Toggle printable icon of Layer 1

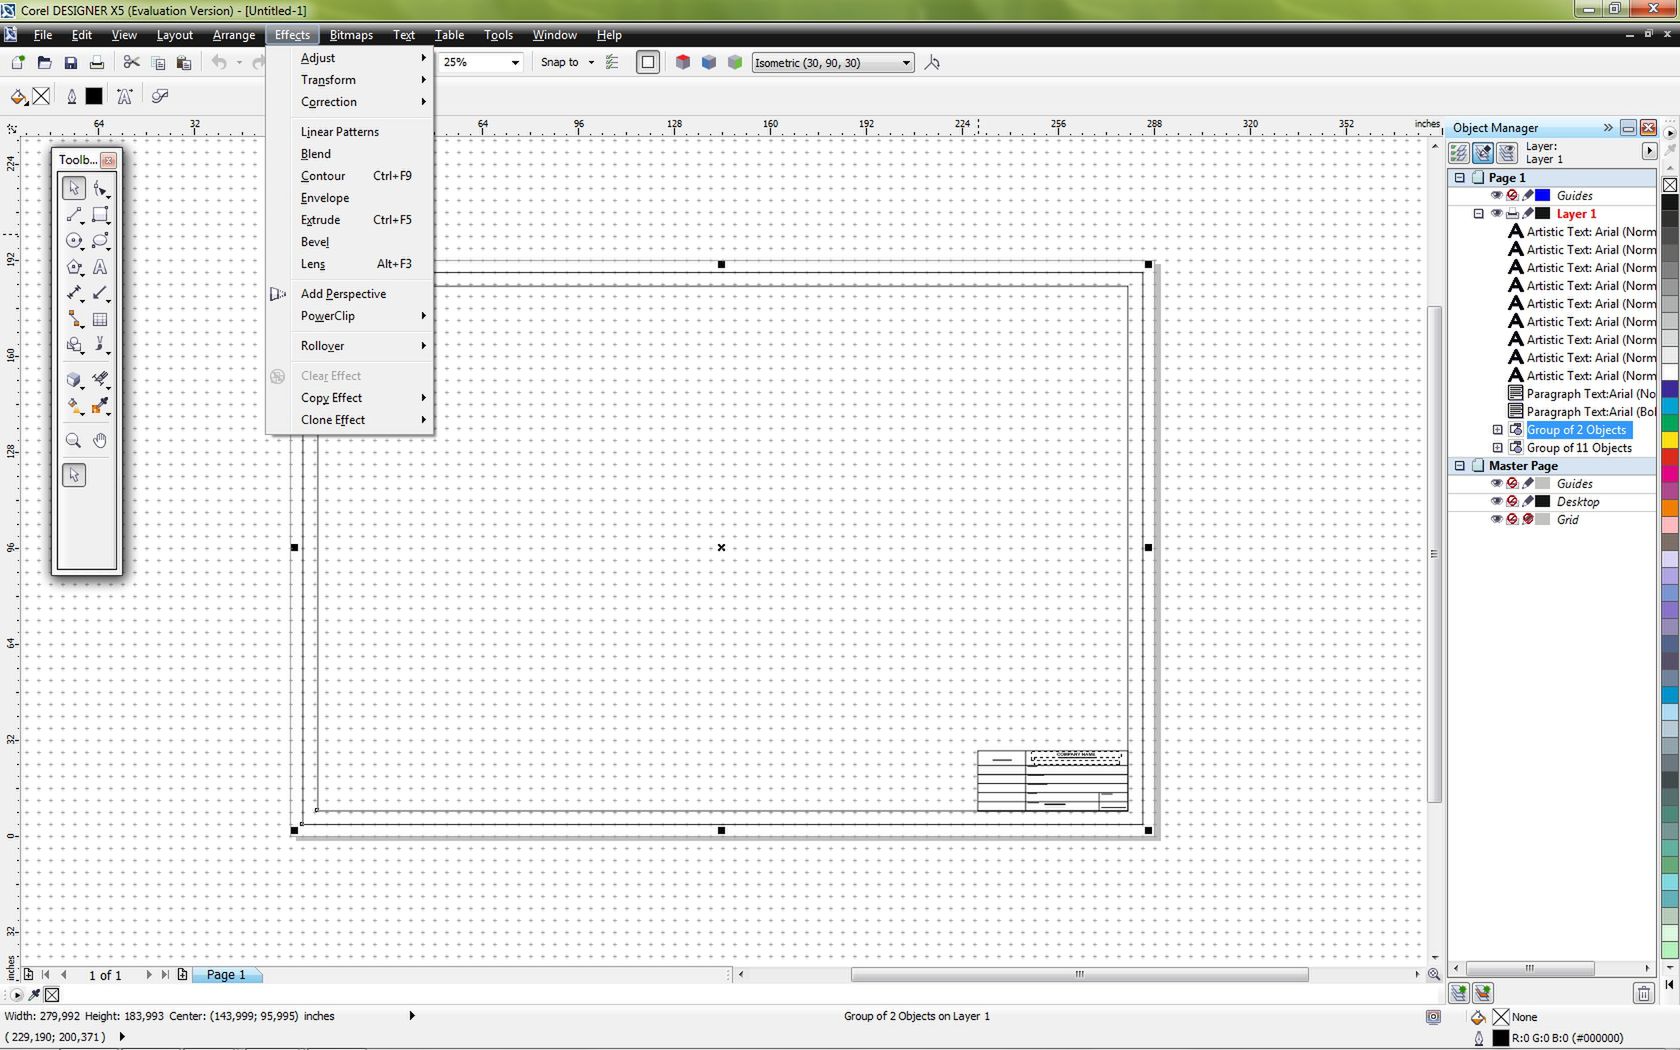click(1513, 214)
